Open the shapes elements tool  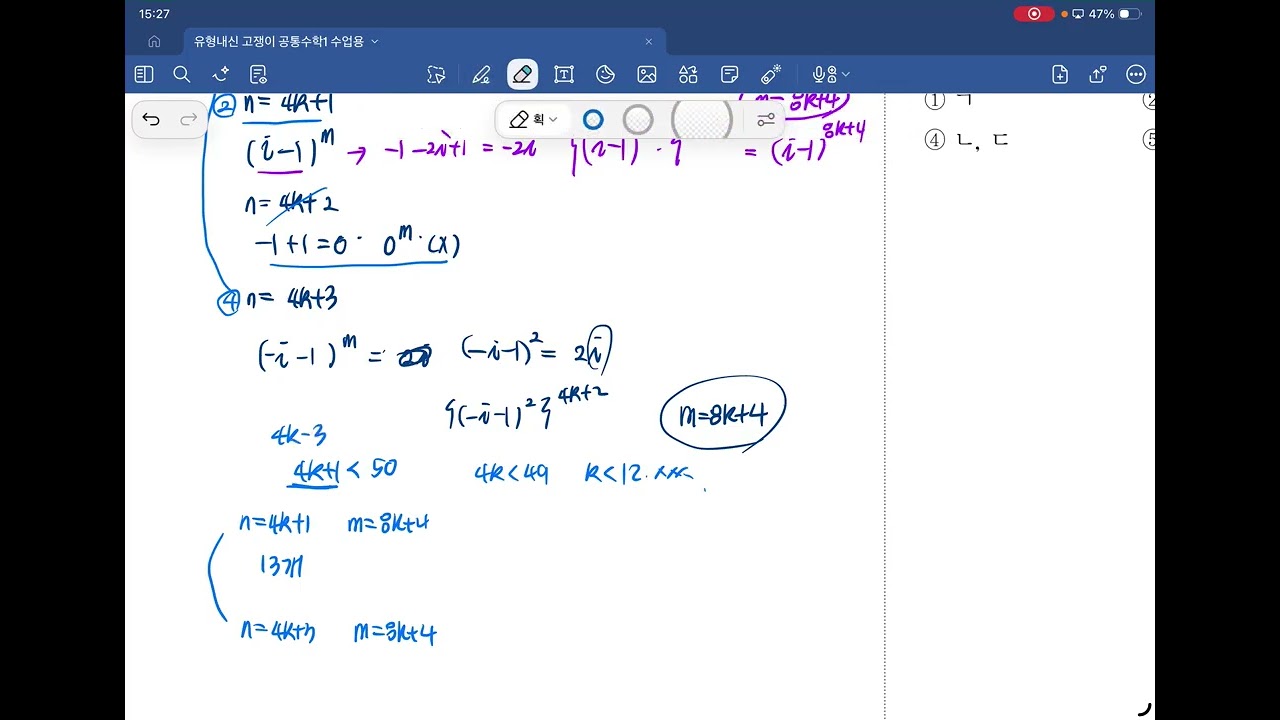688,74
